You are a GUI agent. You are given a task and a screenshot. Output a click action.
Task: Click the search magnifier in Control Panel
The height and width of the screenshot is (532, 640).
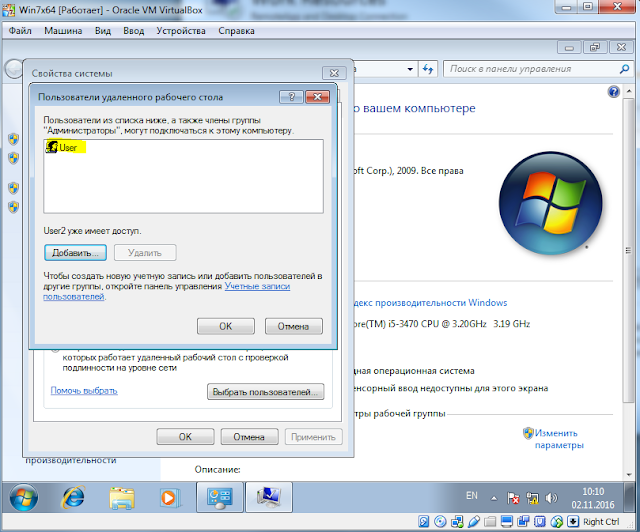(x=624, y=69)
